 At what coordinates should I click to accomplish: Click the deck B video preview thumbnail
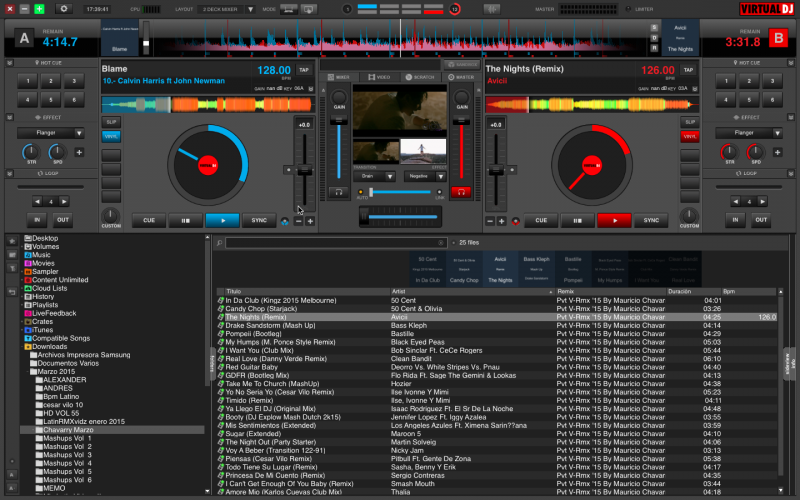(x=423, y=151)
